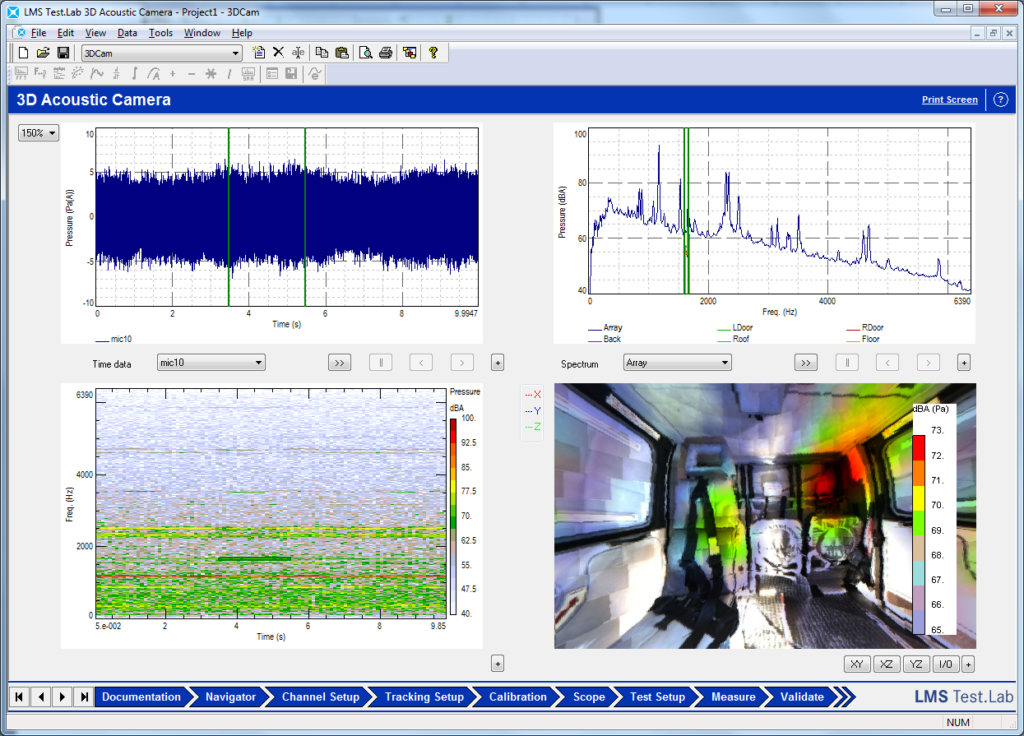The height and width of the screenshot is (736, 1024).
Task: Save the current project
Action: pos(63,52)
